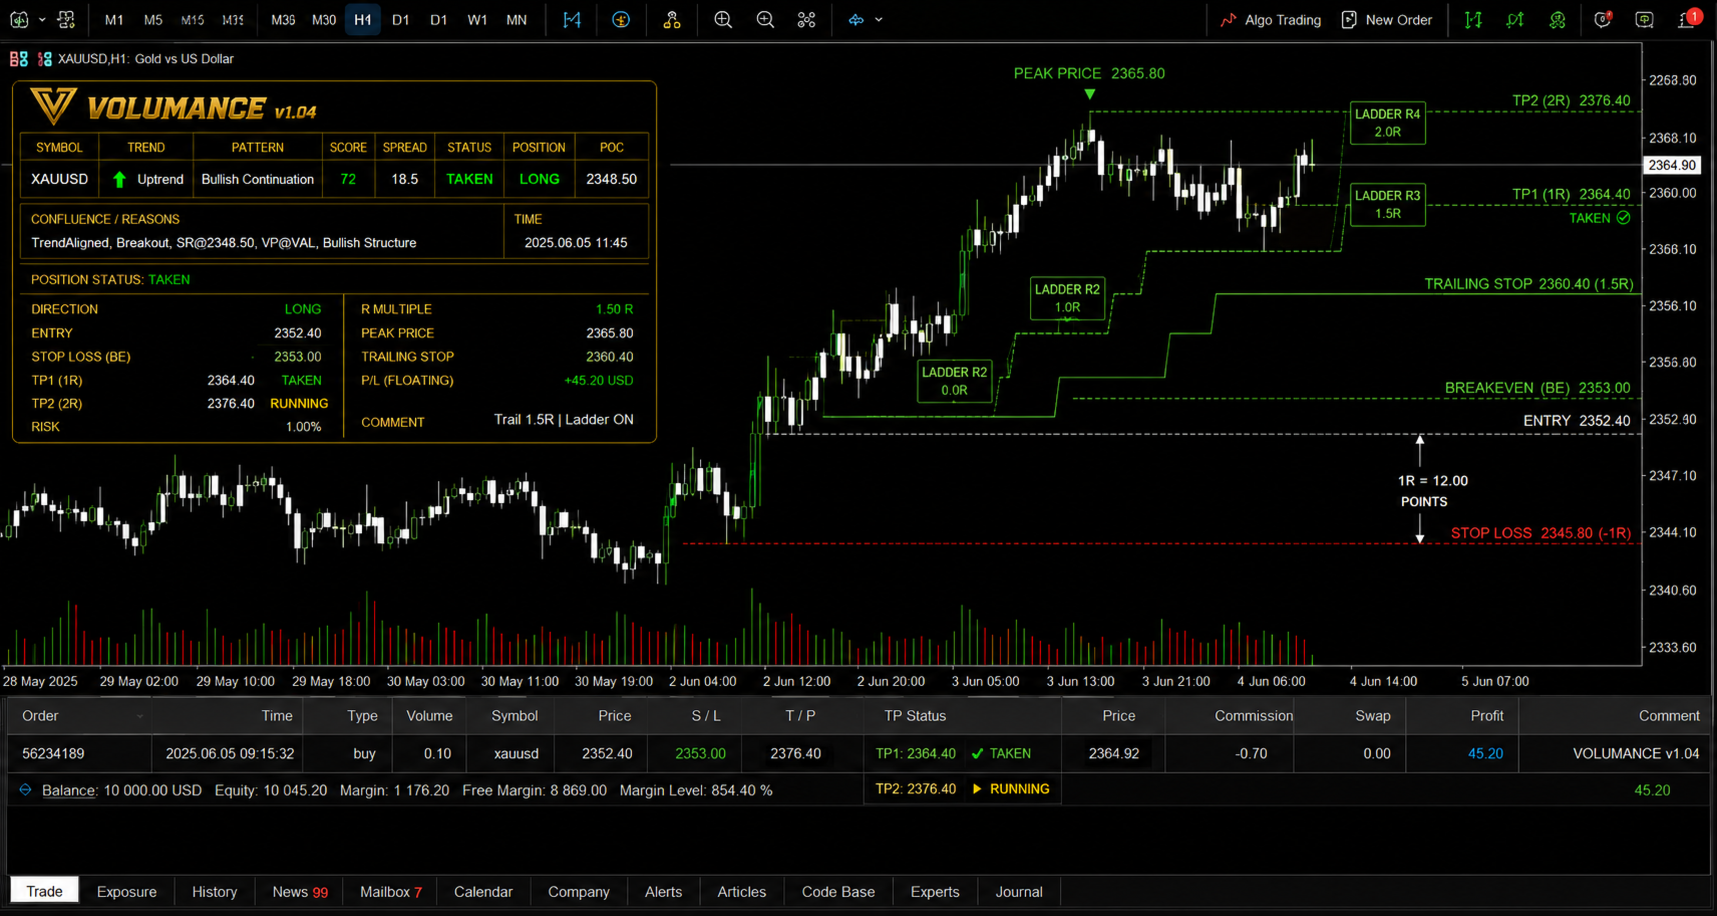The width and height of the screenshot is (1717, 916).
Task: Click the objects tree icon in toolbar
Action: click(672, 20)
